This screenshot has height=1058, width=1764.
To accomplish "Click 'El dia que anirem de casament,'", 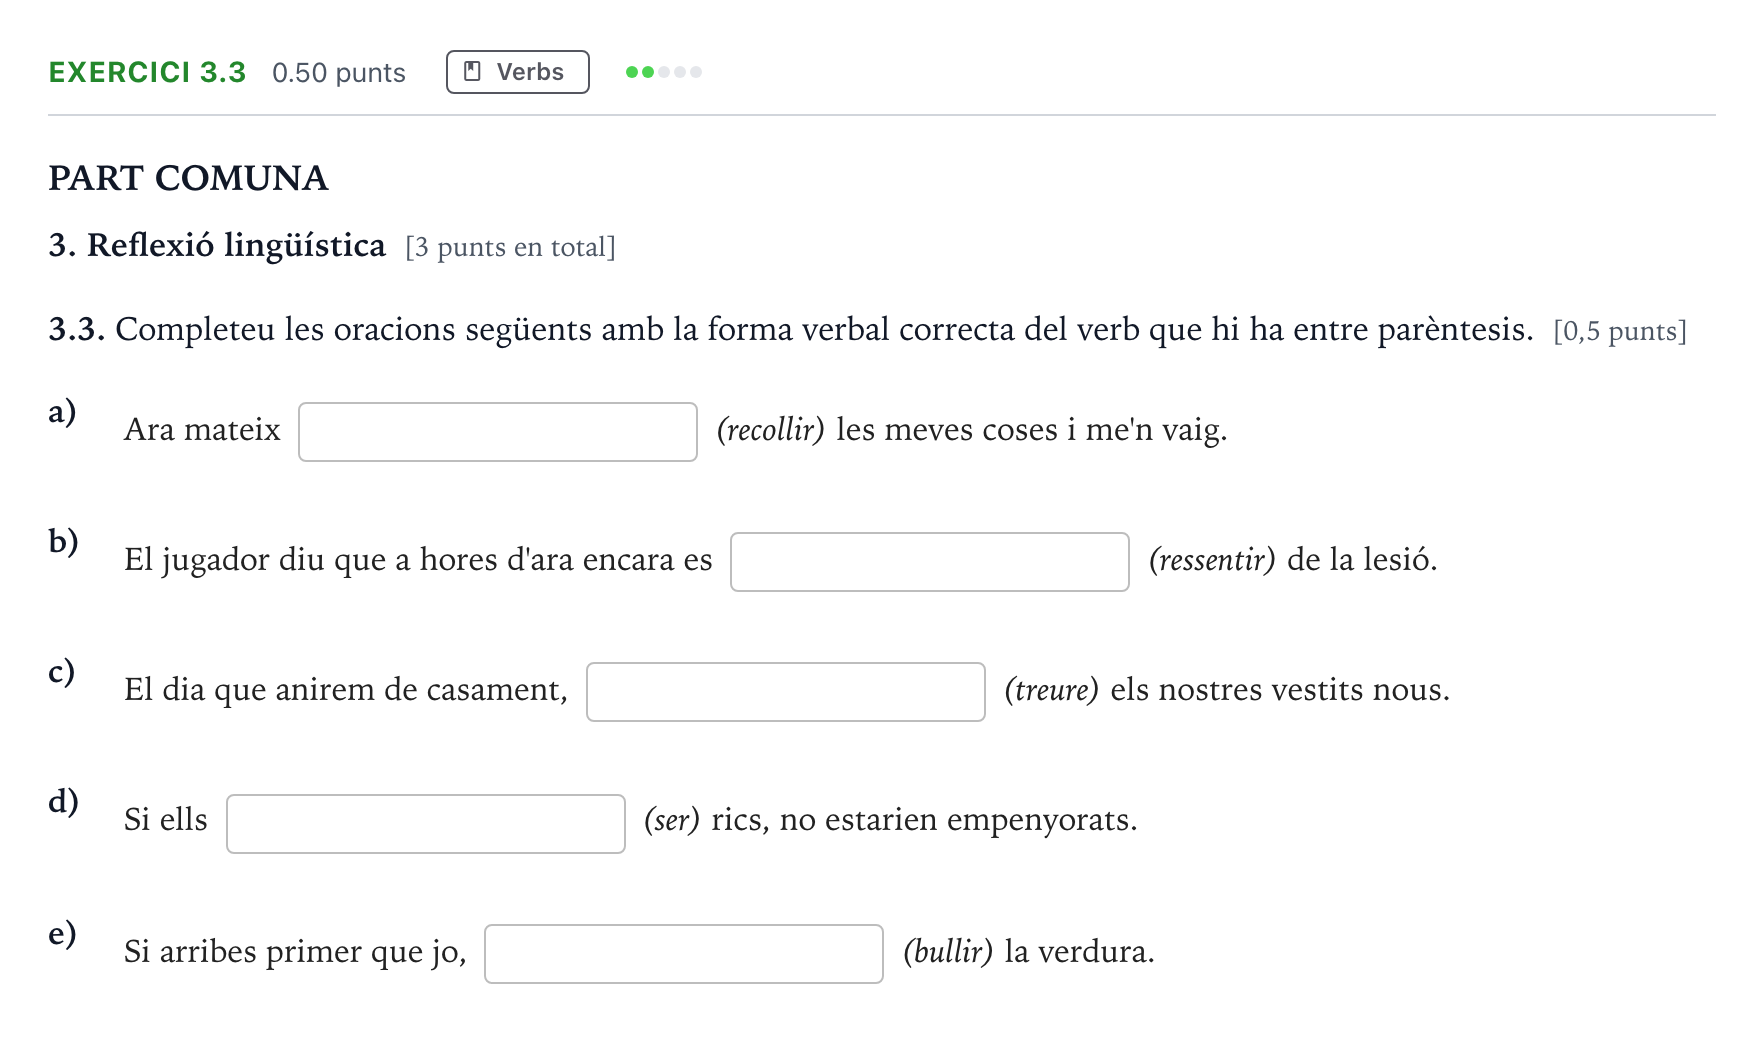I will coord(346,690).
